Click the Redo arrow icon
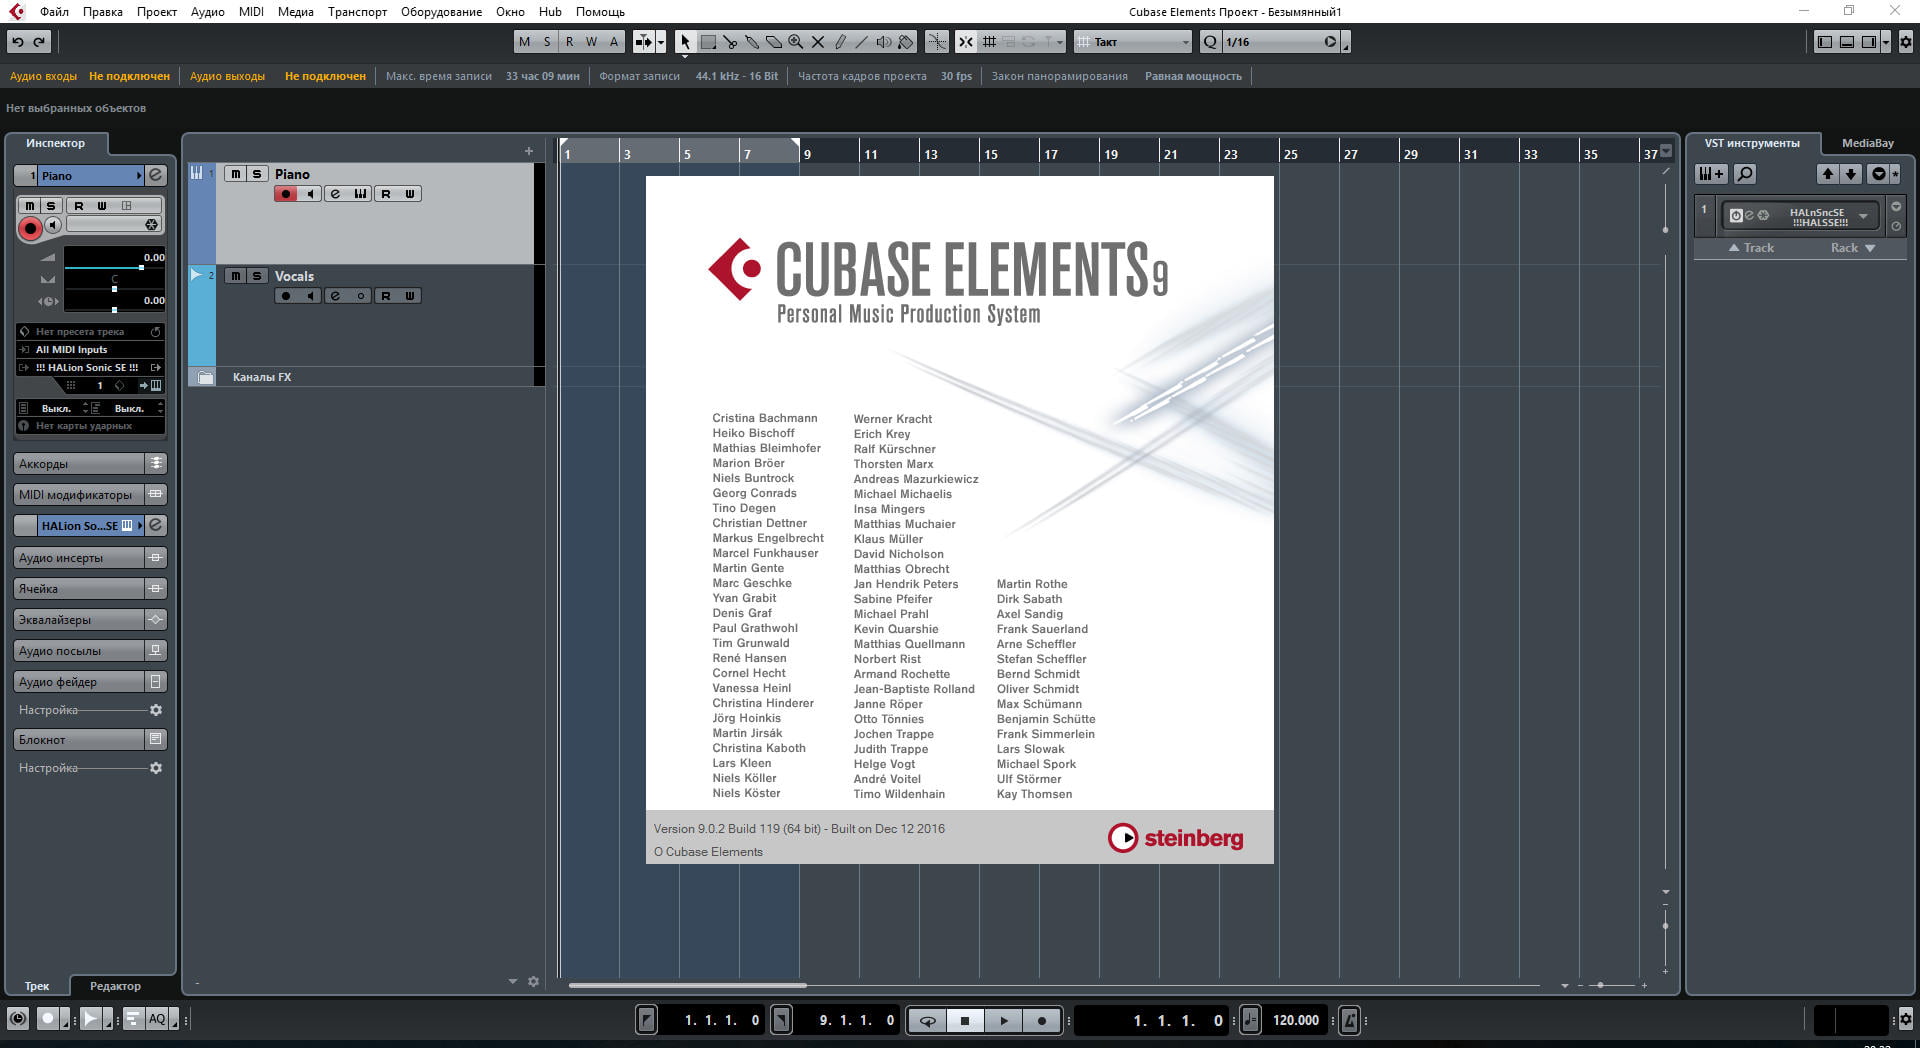The image size is (1920, 1048). (39, 42)
